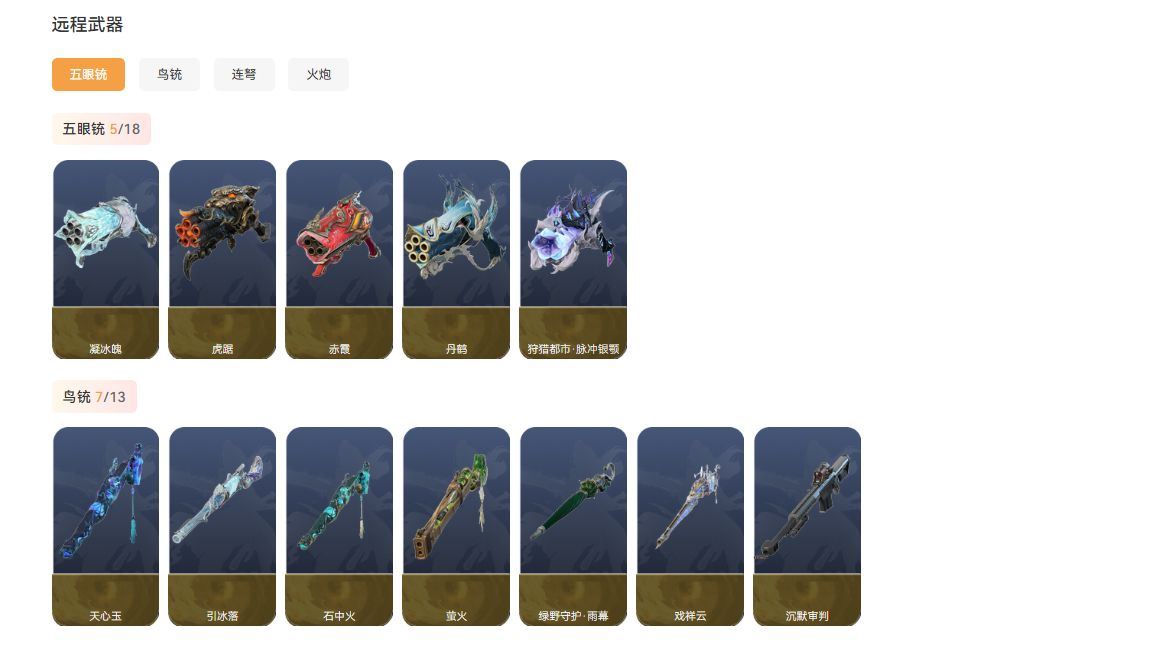The height and width of the screenshot is (646, 1149).
Task: Select the 虎踞 weapon skin
Action: click(x=222, y=259)
